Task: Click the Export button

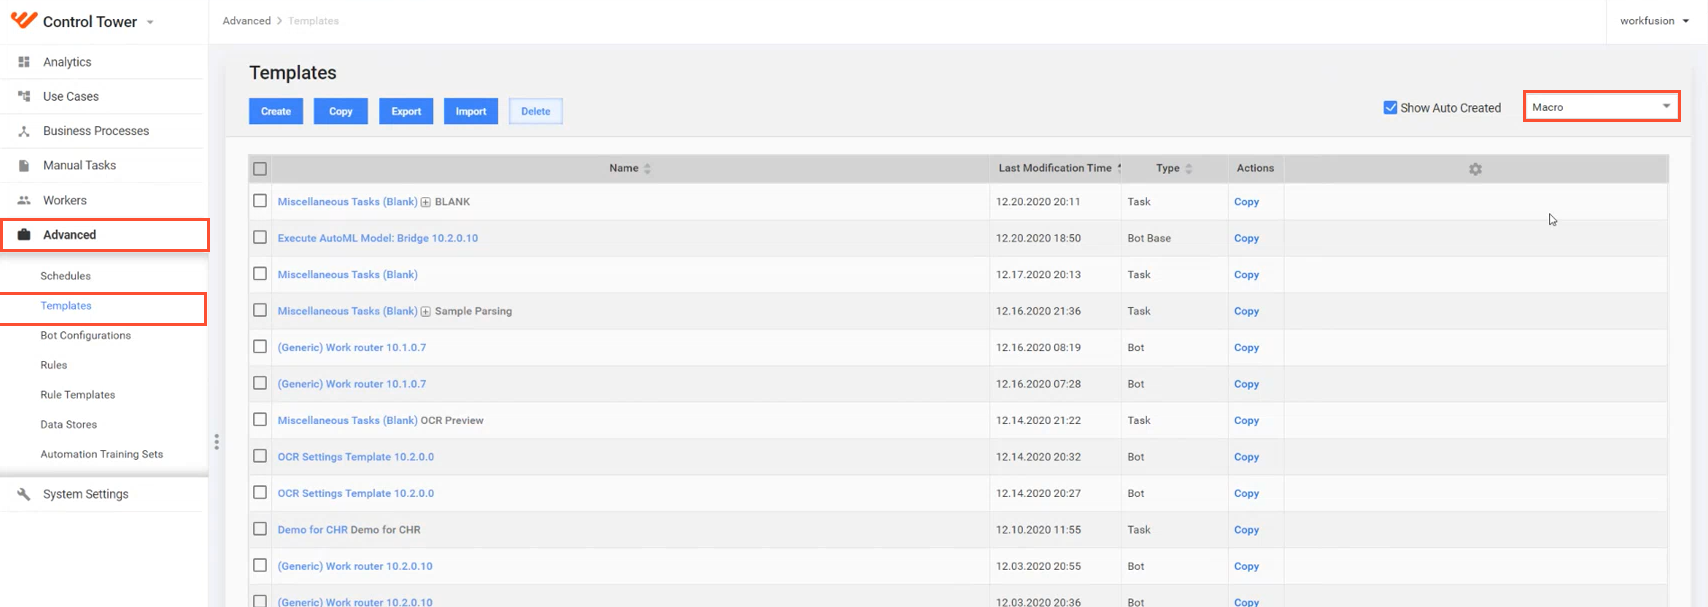Action: 406,111
